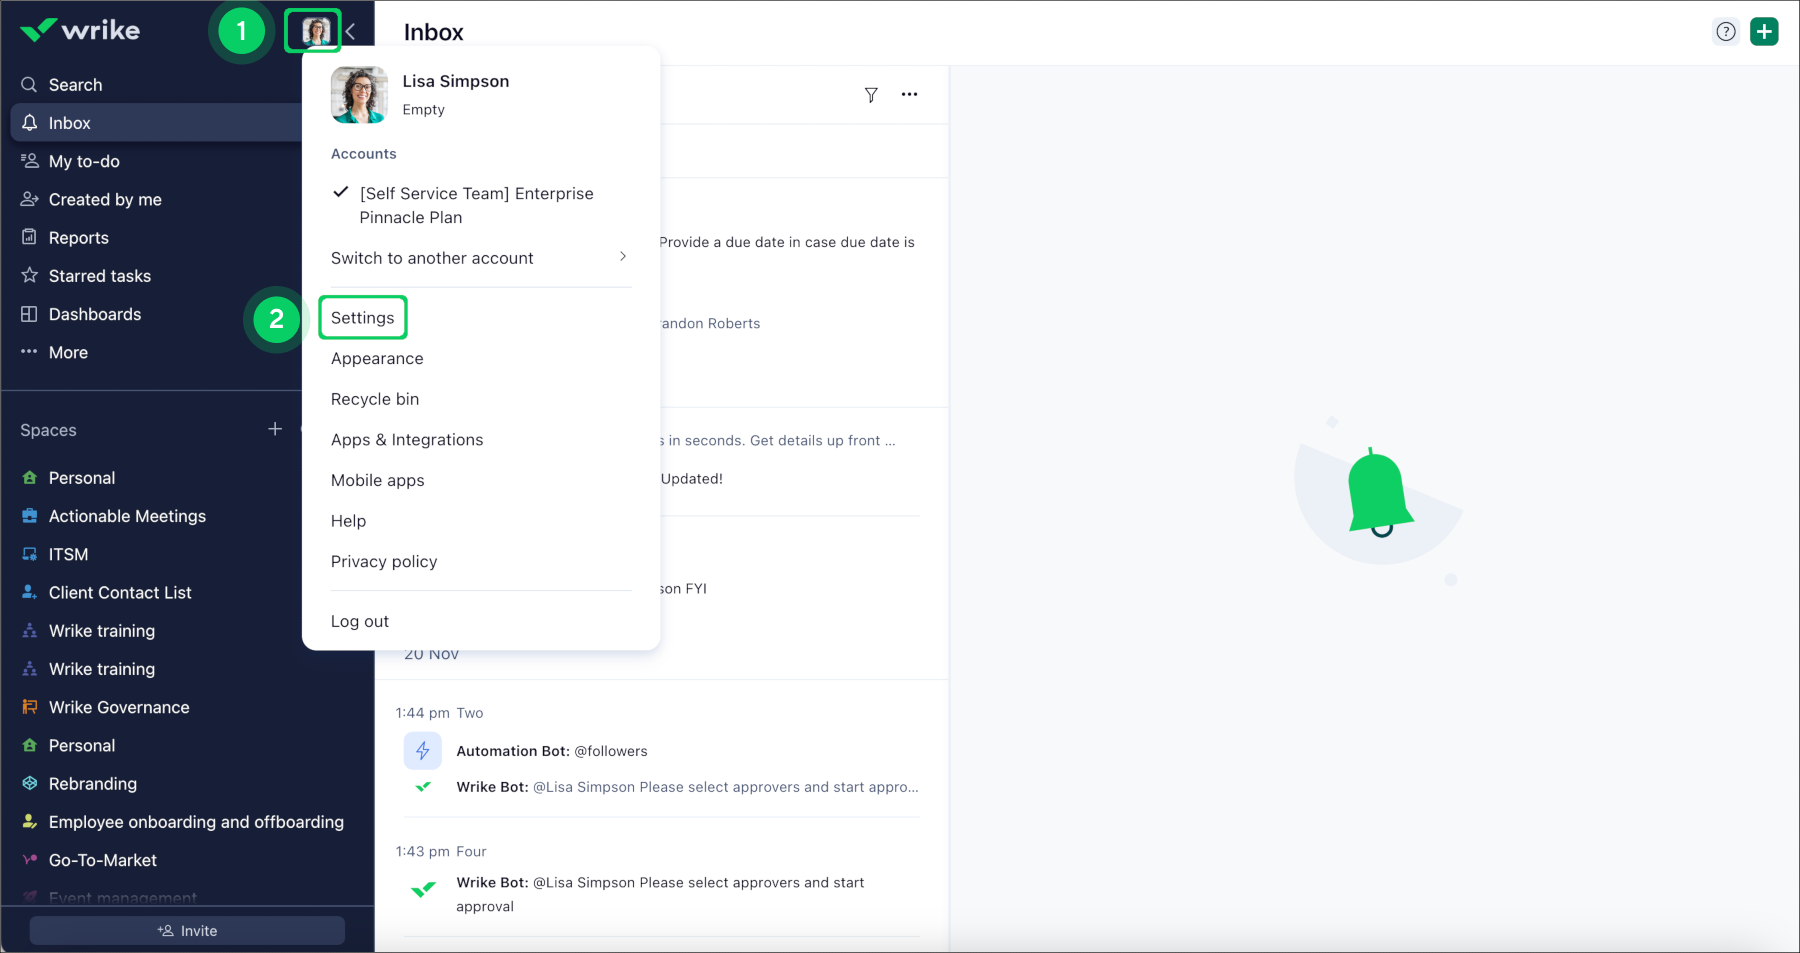Click Lisa Simpson's large profile photo
The height and width of the screenshot is (953, 1800).
pyautogui.click(x=359, y=95)
